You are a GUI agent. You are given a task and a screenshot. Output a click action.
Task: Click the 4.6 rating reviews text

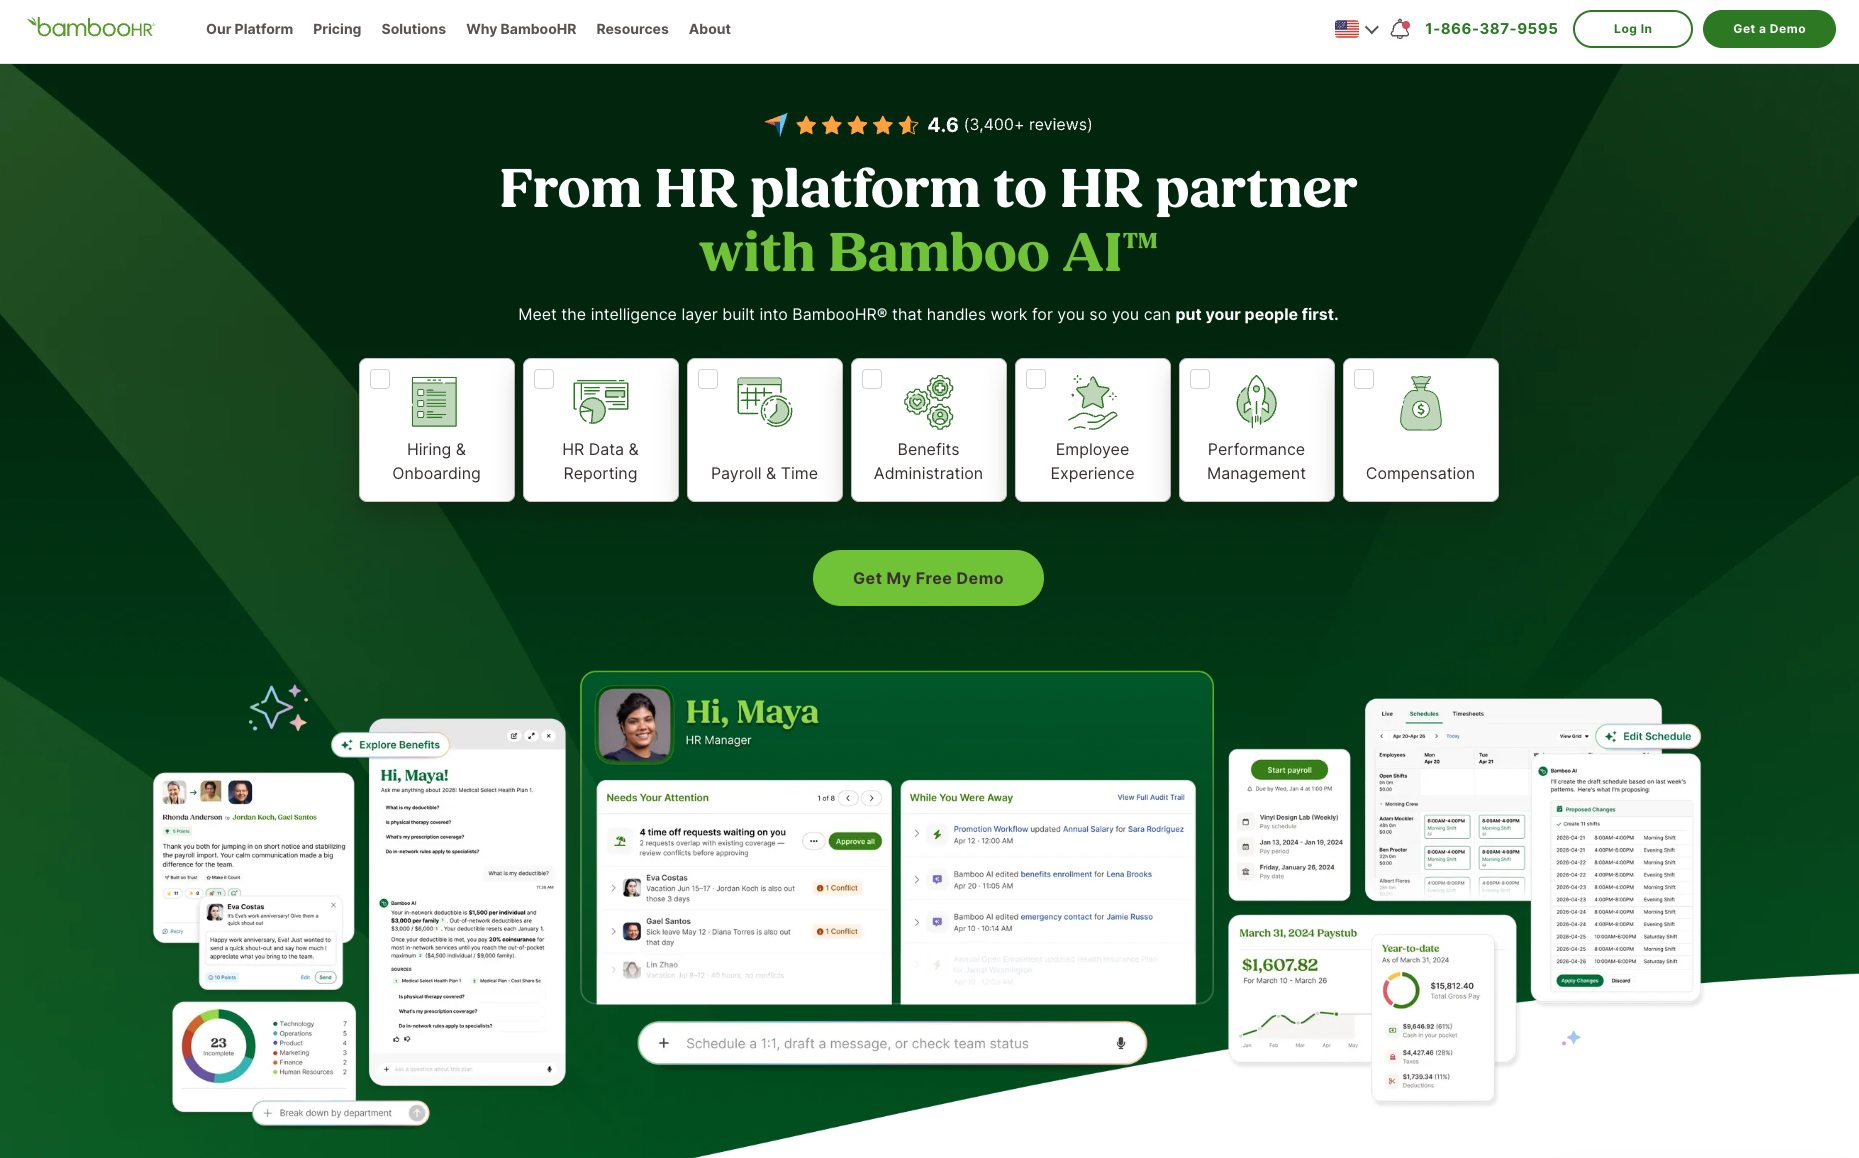(1010, 125)
